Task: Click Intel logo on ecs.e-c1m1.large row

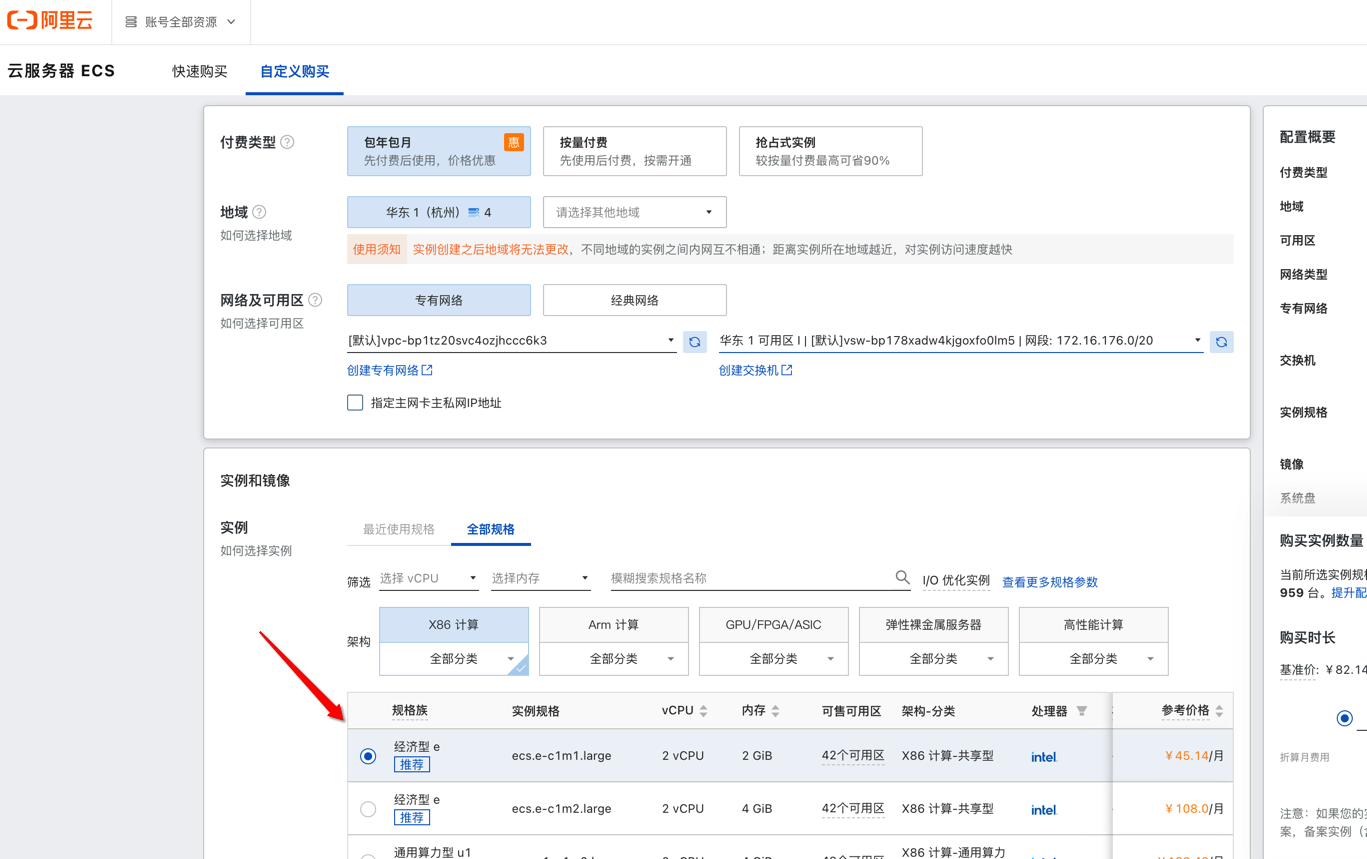Action: 1044,757
